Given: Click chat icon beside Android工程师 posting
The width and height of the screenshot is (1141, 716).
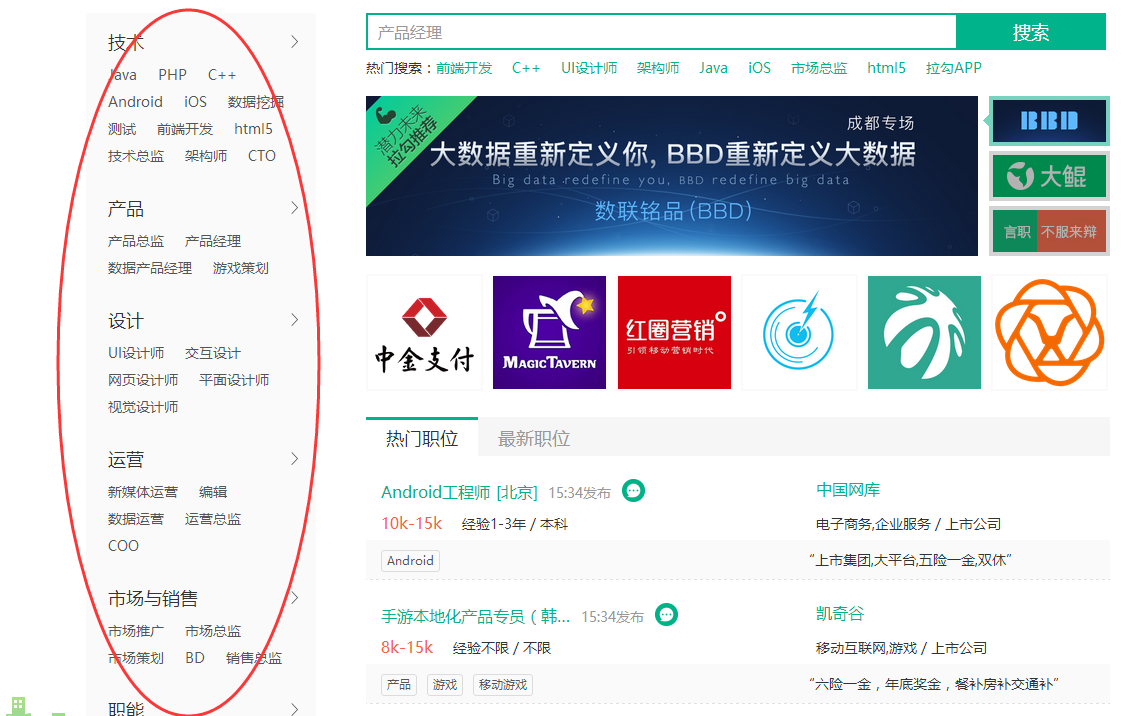Looking at the screenshot, I should pyautogui.click(x=633, y=490).
